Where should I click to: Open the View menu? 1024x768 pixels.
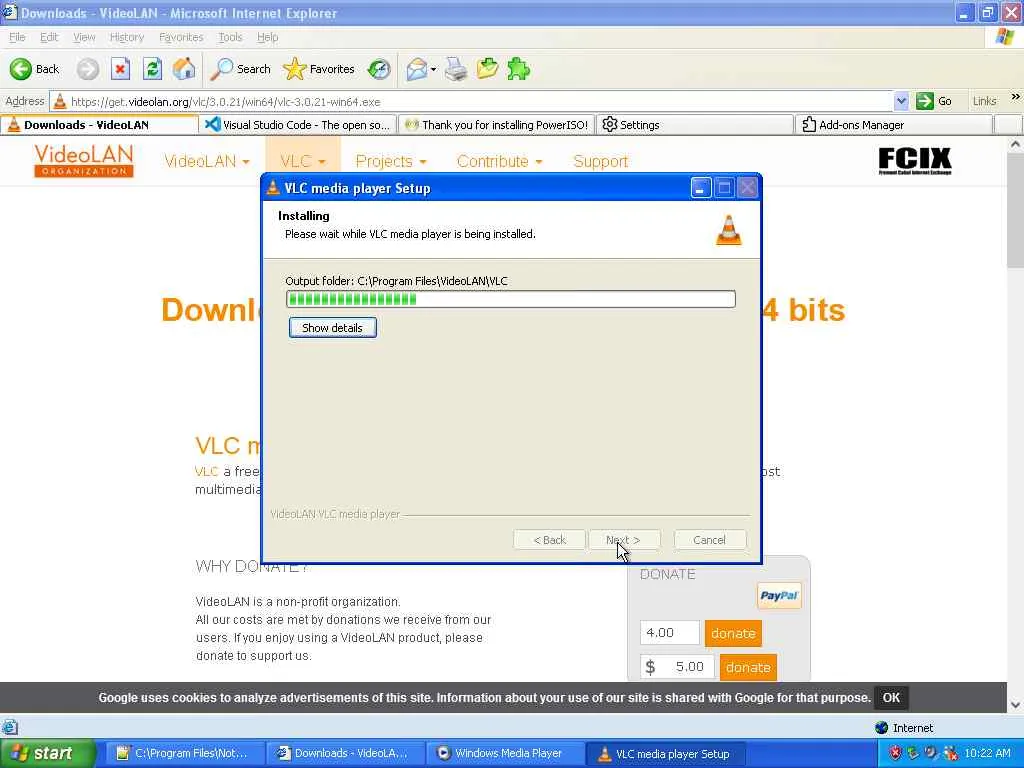point(84,37)
